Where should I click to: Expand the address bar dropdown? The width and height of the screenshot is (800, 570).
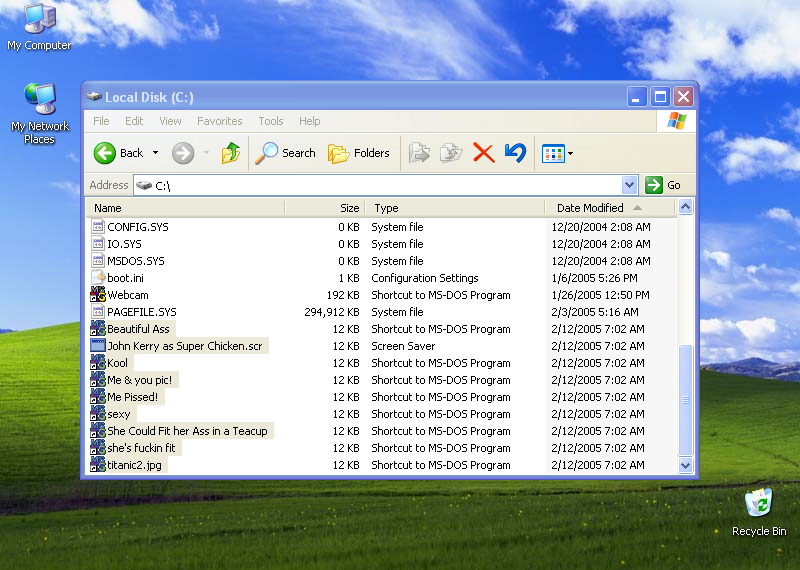click(630, 185)
